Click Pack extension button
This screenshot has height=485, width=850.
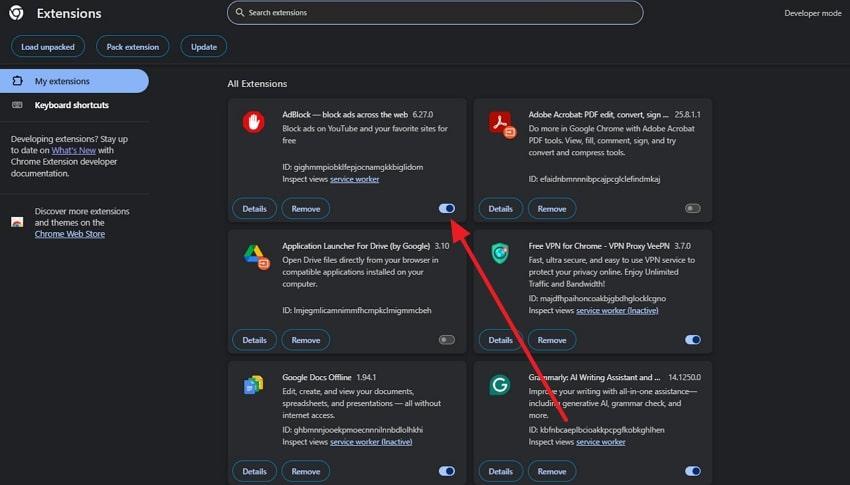(x=133, y=47)
